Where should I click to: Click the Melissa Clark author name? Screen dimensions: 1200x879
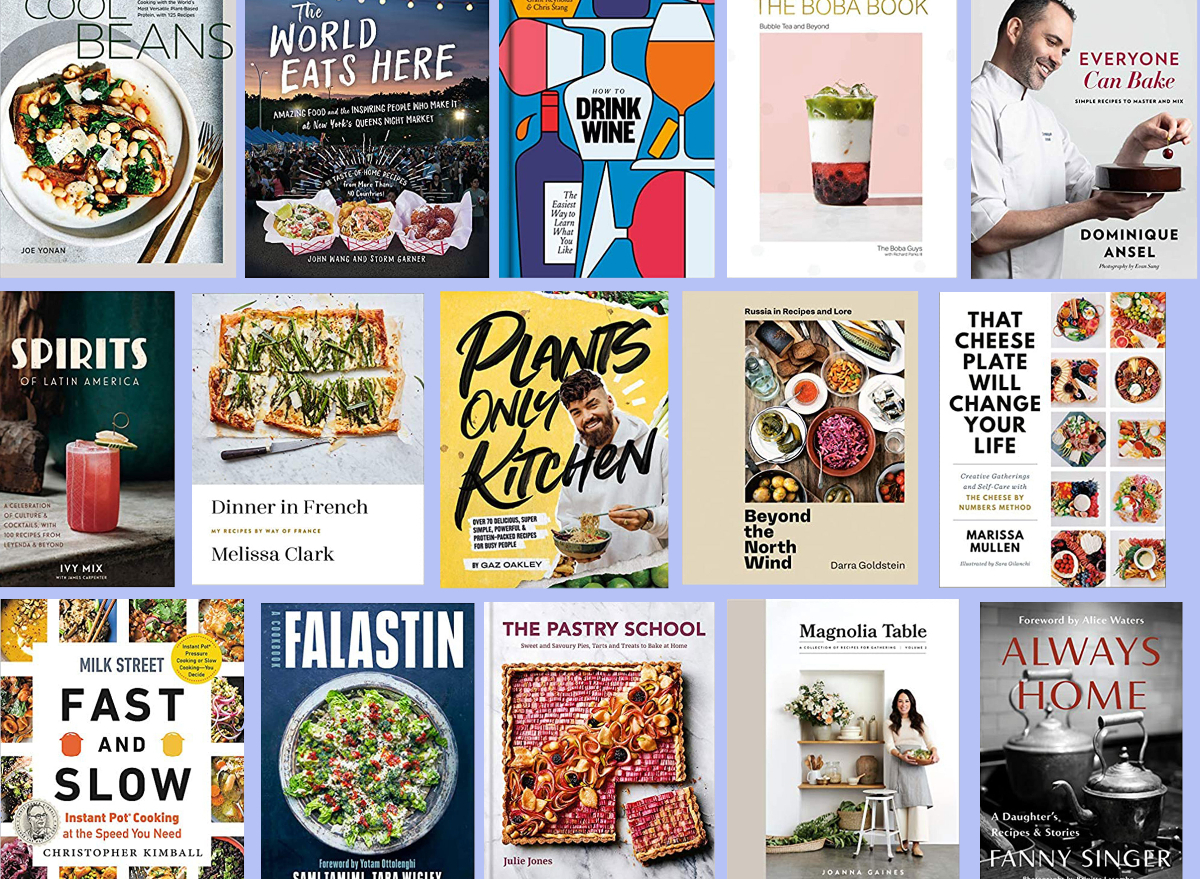click(273, 553)
